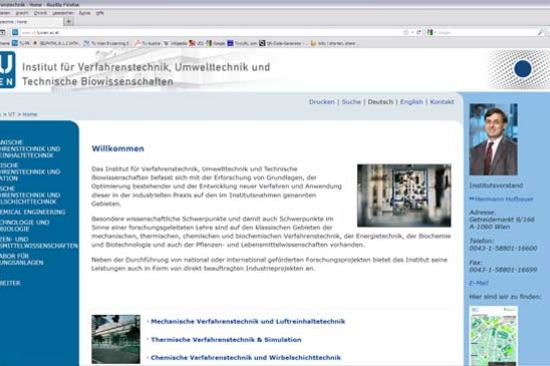
Task: Open a new tab with the plus button
Action: 69,21
